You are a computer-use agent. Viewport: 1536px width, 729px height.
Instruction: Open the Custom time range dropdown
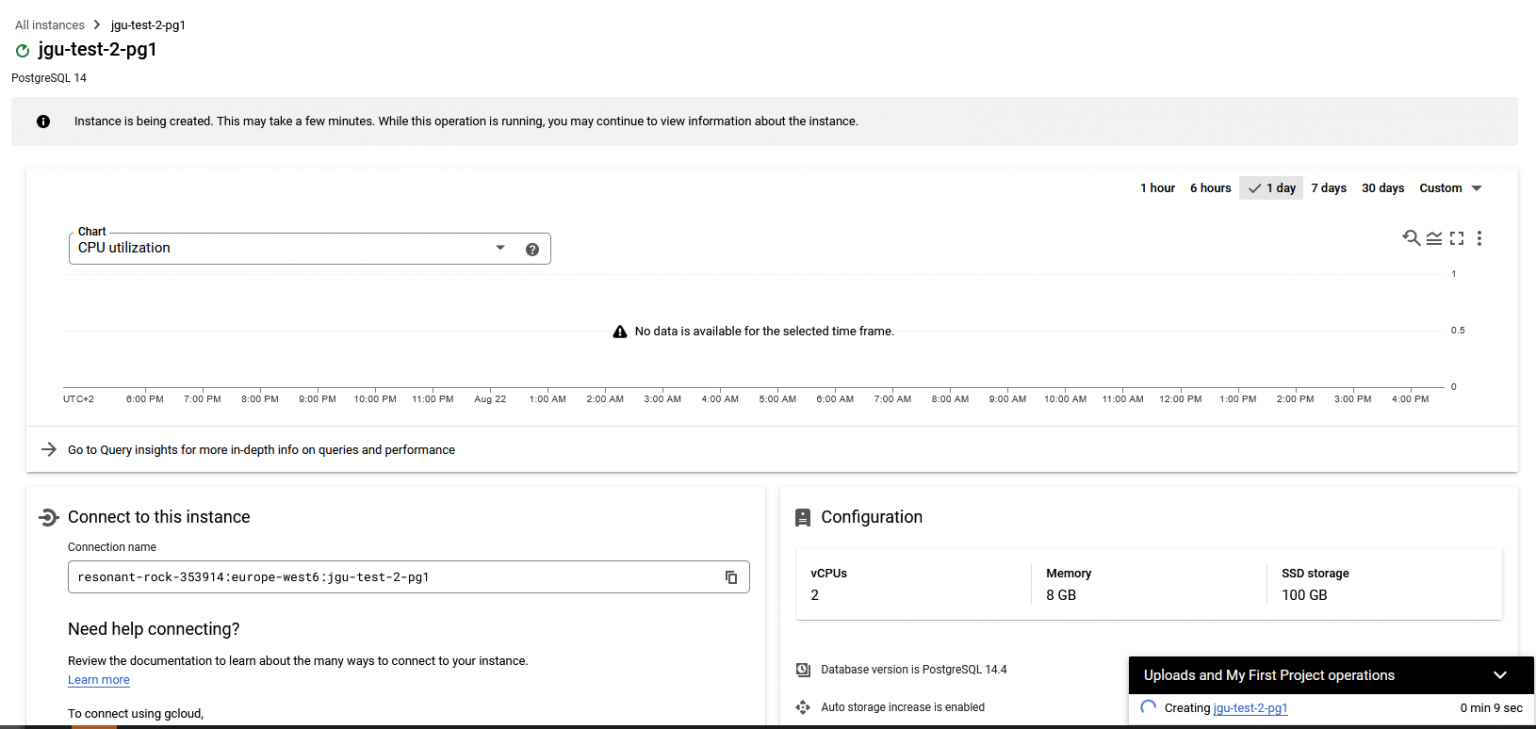click(1450, 188)
